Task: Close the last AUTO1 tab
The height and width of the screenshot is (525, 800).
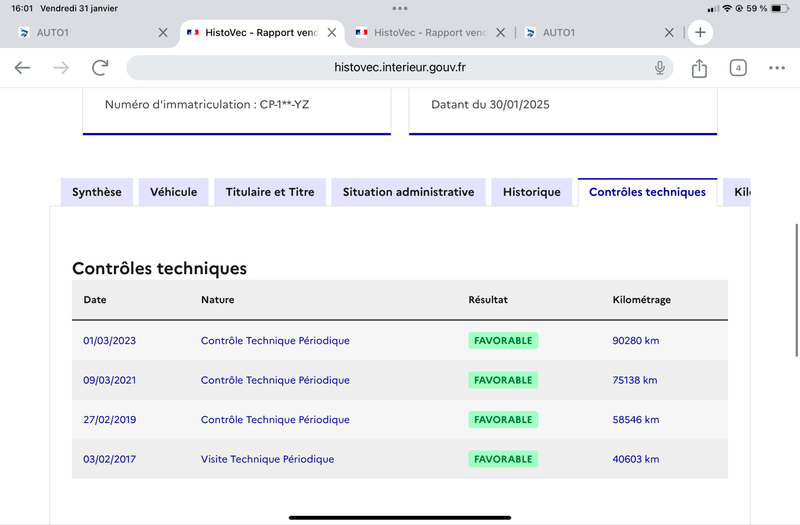Action: 669,33
